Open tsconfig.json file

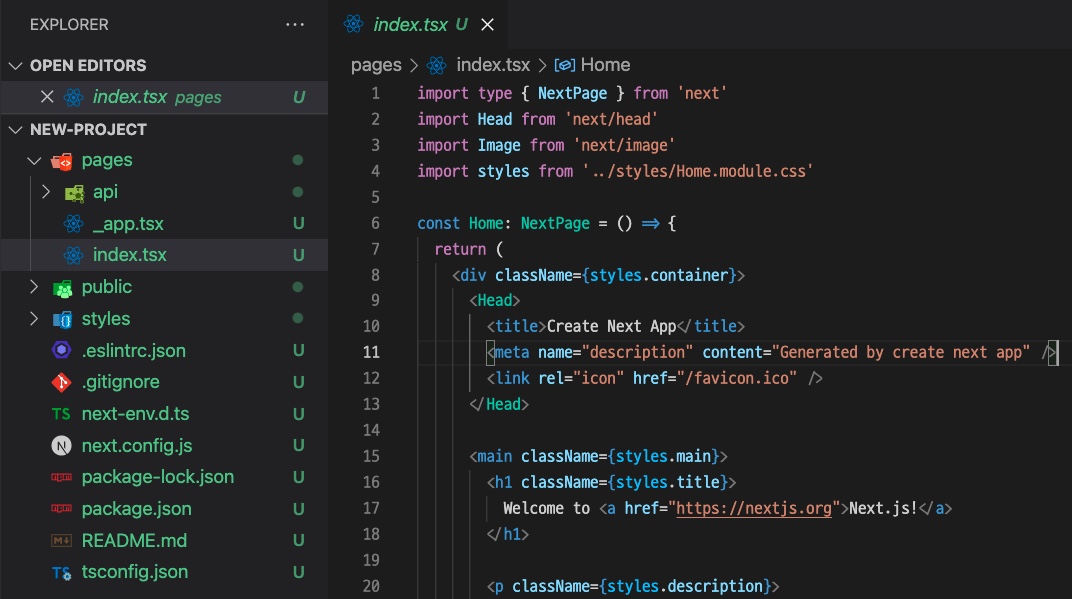click(135, 572)
